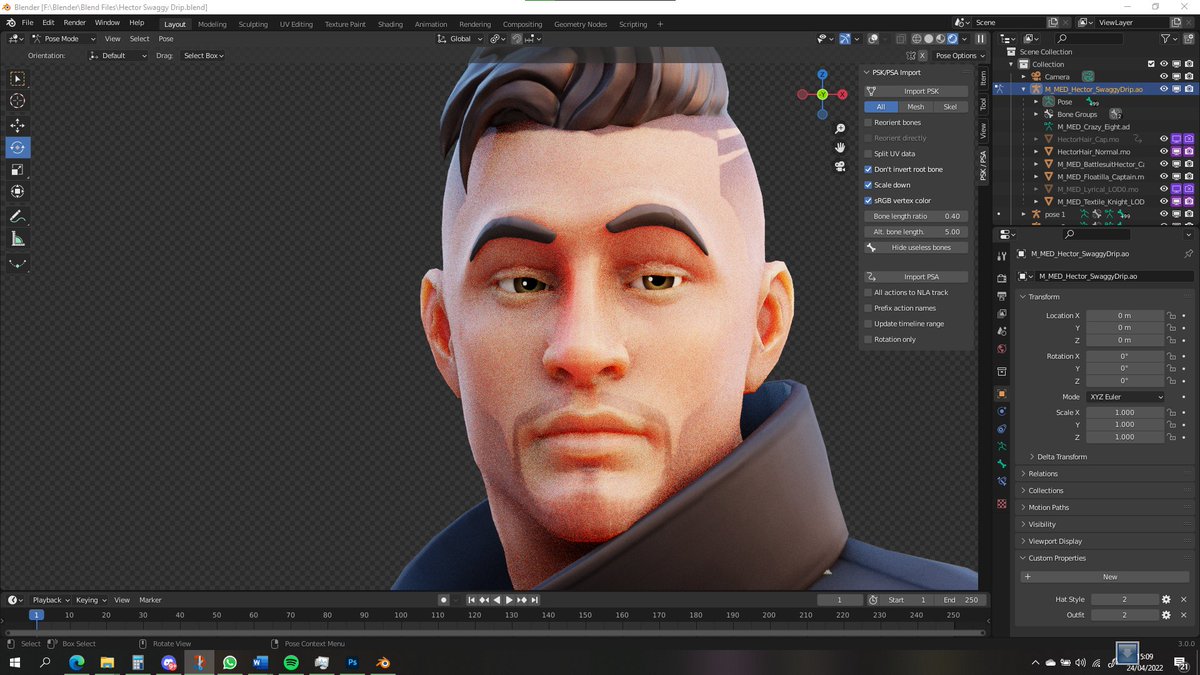Enable the Split UV data checkbox
Viewport: 1200px width, 675px height.
(868, 153)
